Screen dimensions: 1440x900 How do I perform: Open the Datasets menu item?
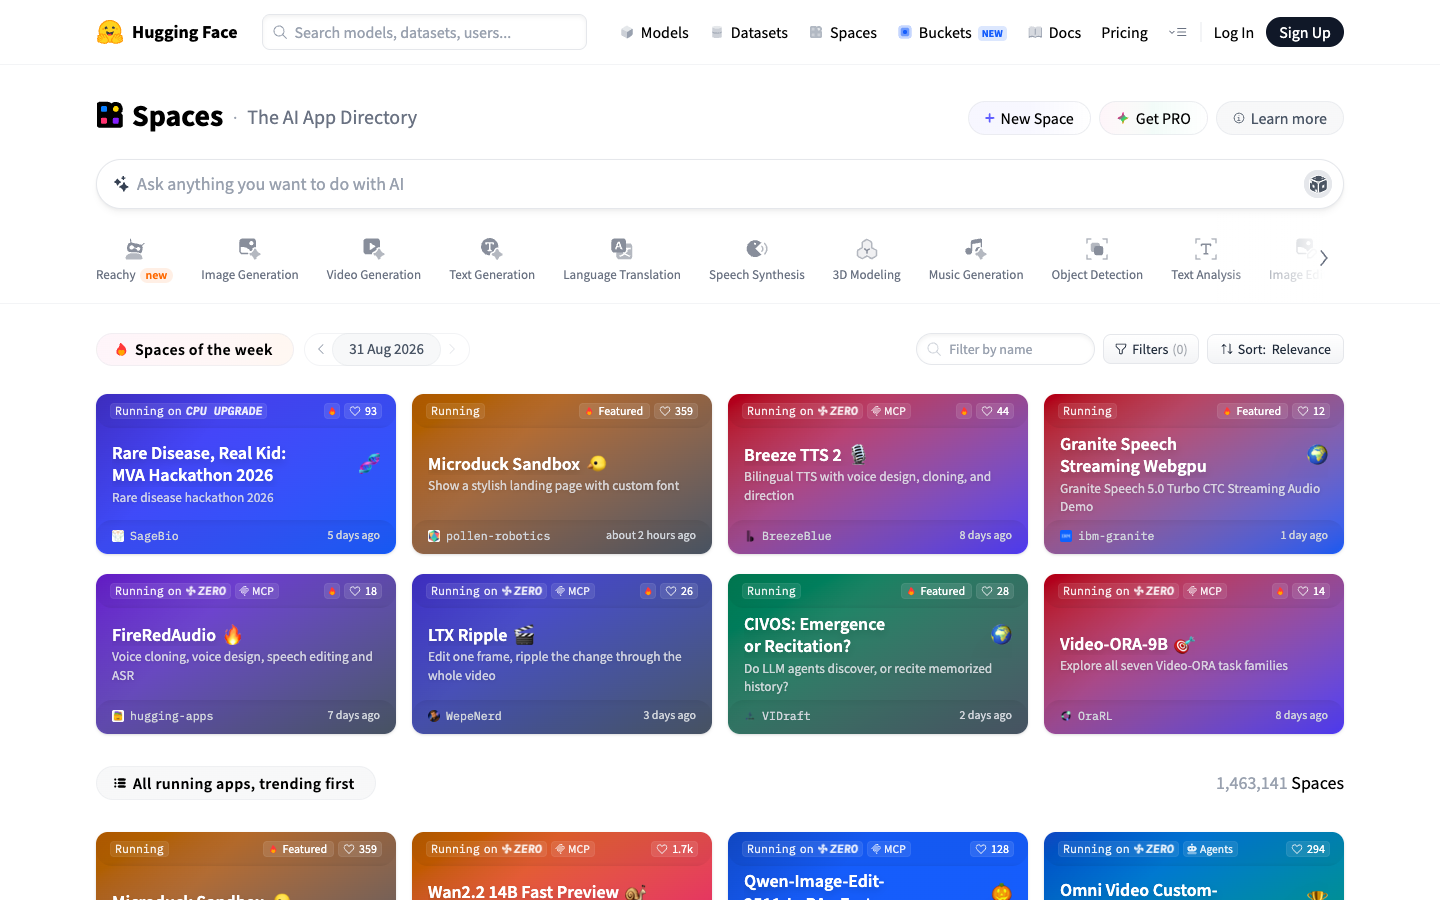coord(749,32)
